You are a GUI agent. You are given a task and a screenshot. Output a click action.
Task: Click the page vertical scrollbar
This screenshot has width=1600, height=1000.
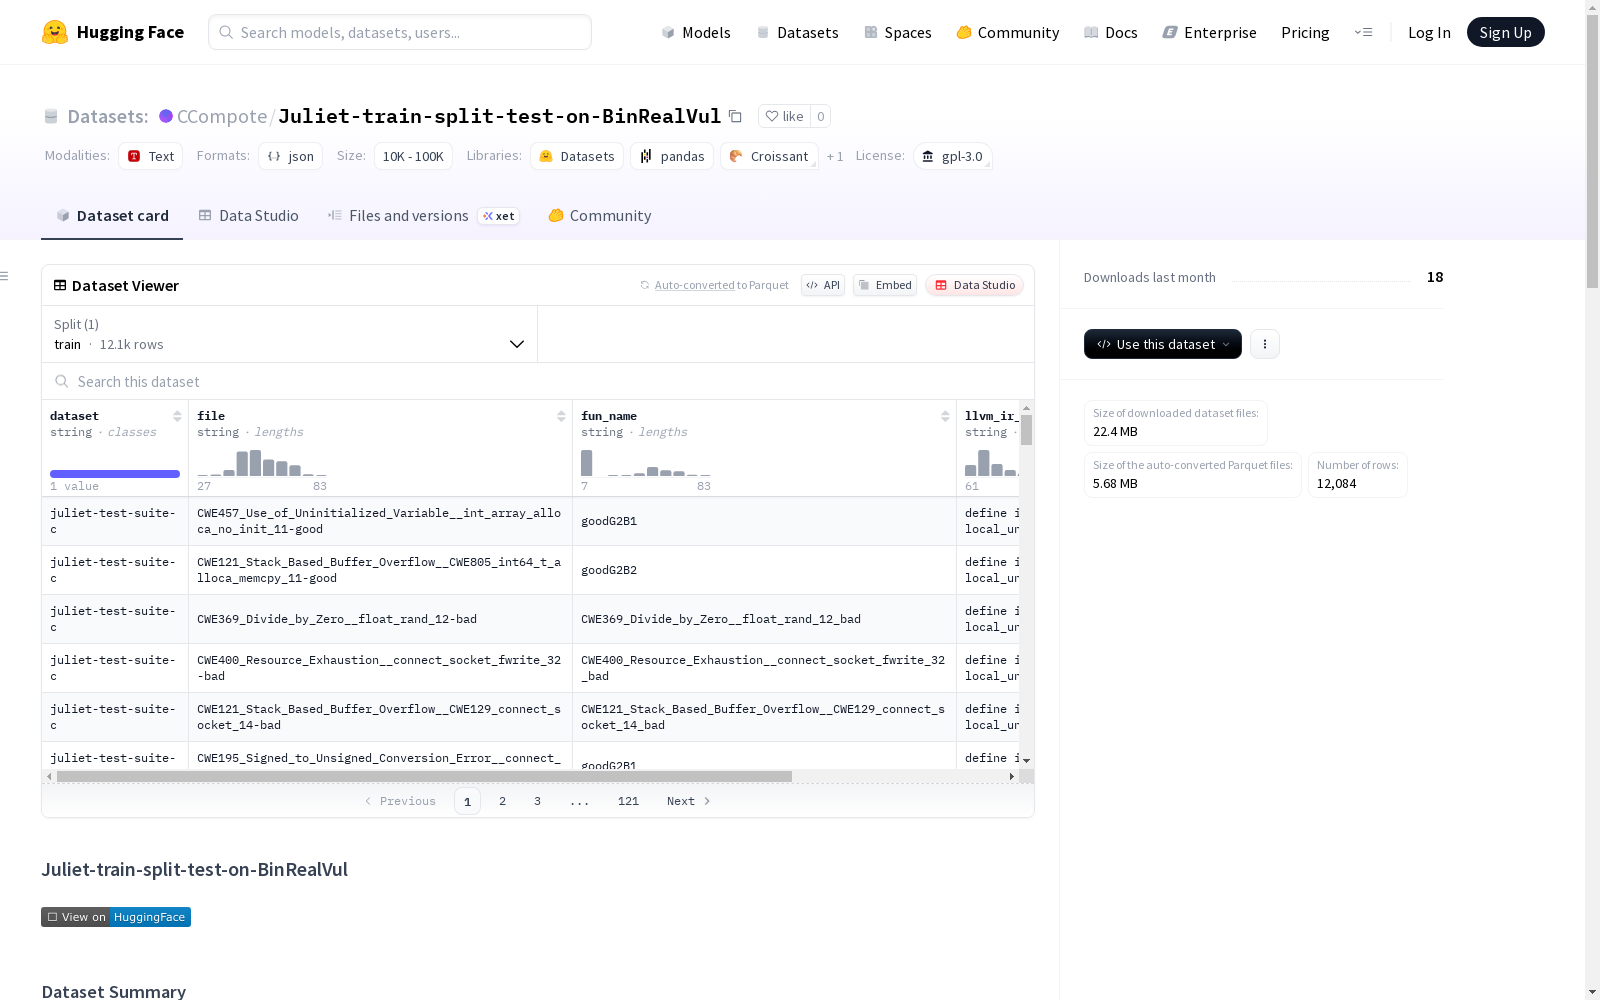point(1592,150)
